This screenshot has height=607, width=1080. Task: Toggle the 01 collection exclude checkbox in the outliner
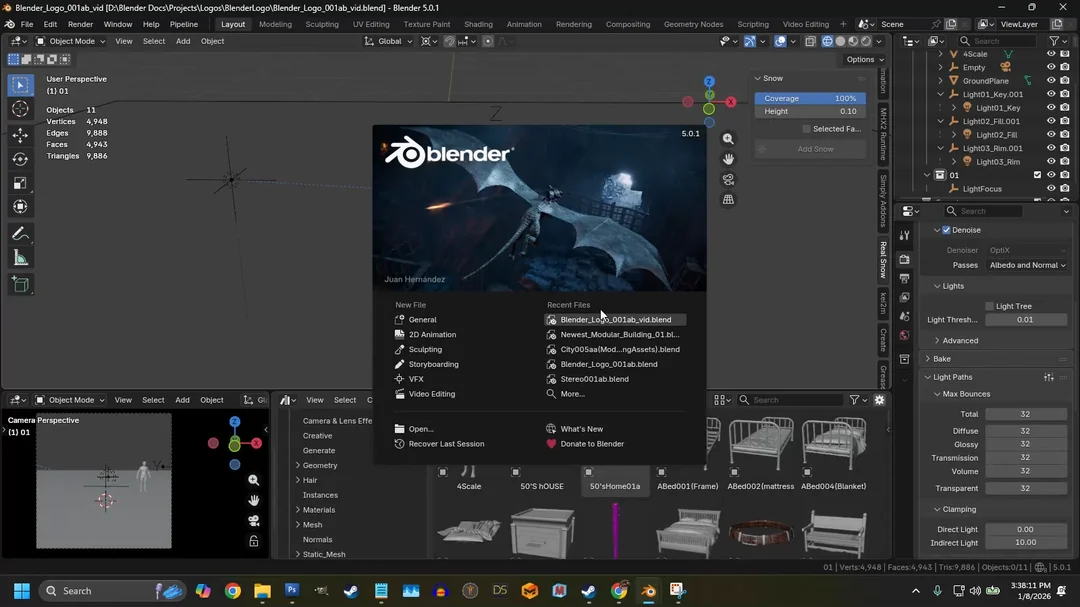[1037, 175]
